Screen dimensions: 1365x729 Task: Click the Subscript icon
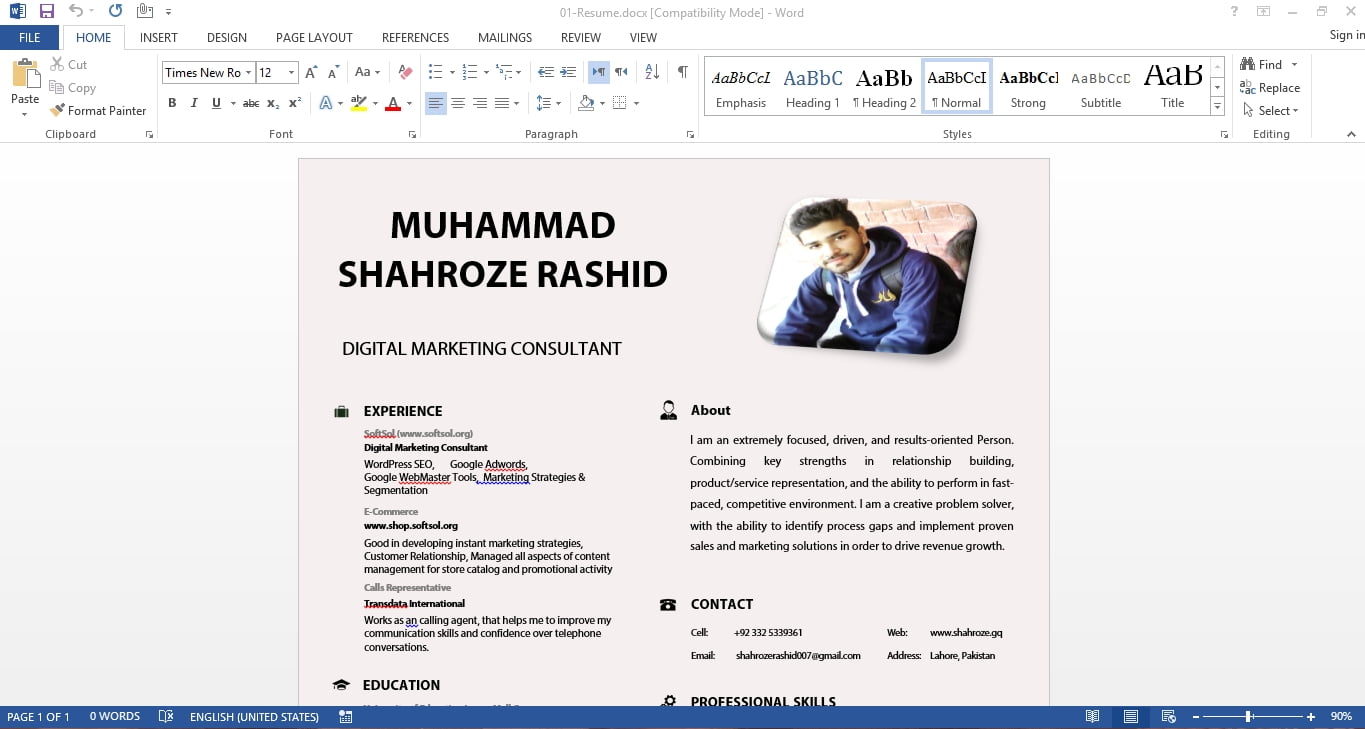point(273,103)
